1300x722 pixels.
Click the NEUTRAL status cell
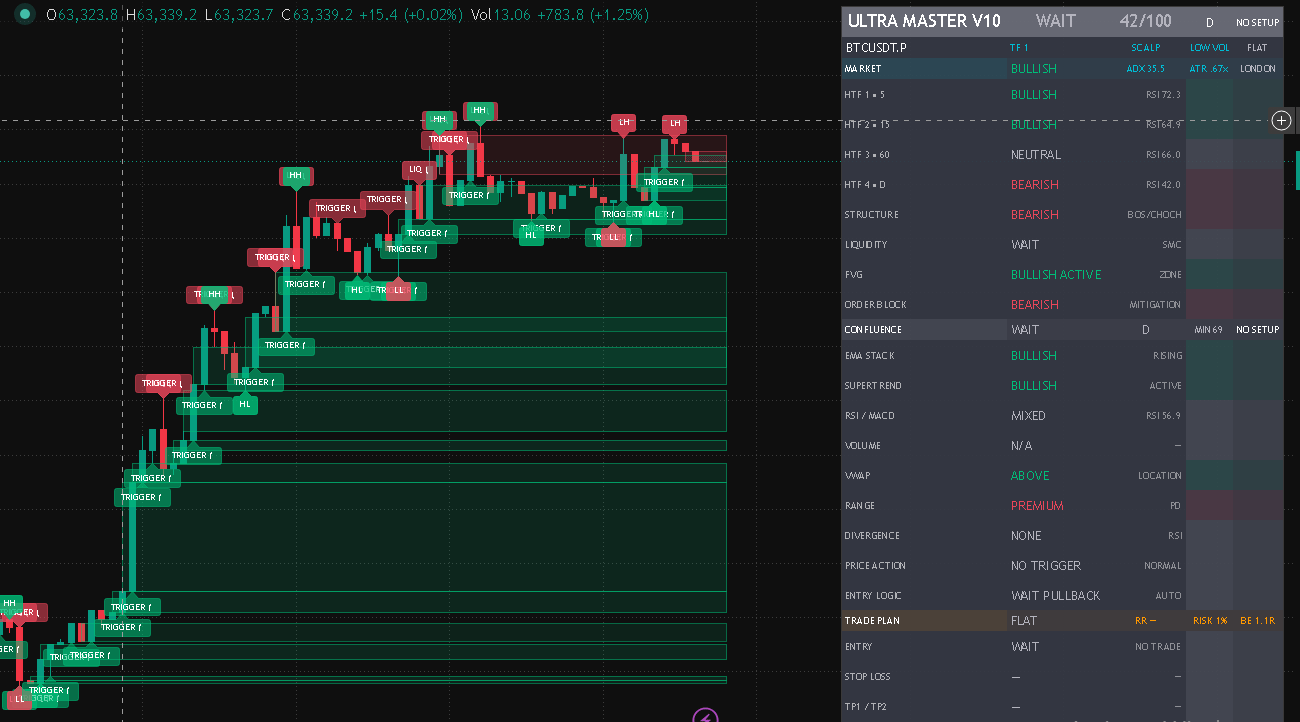coord(1036,155)
